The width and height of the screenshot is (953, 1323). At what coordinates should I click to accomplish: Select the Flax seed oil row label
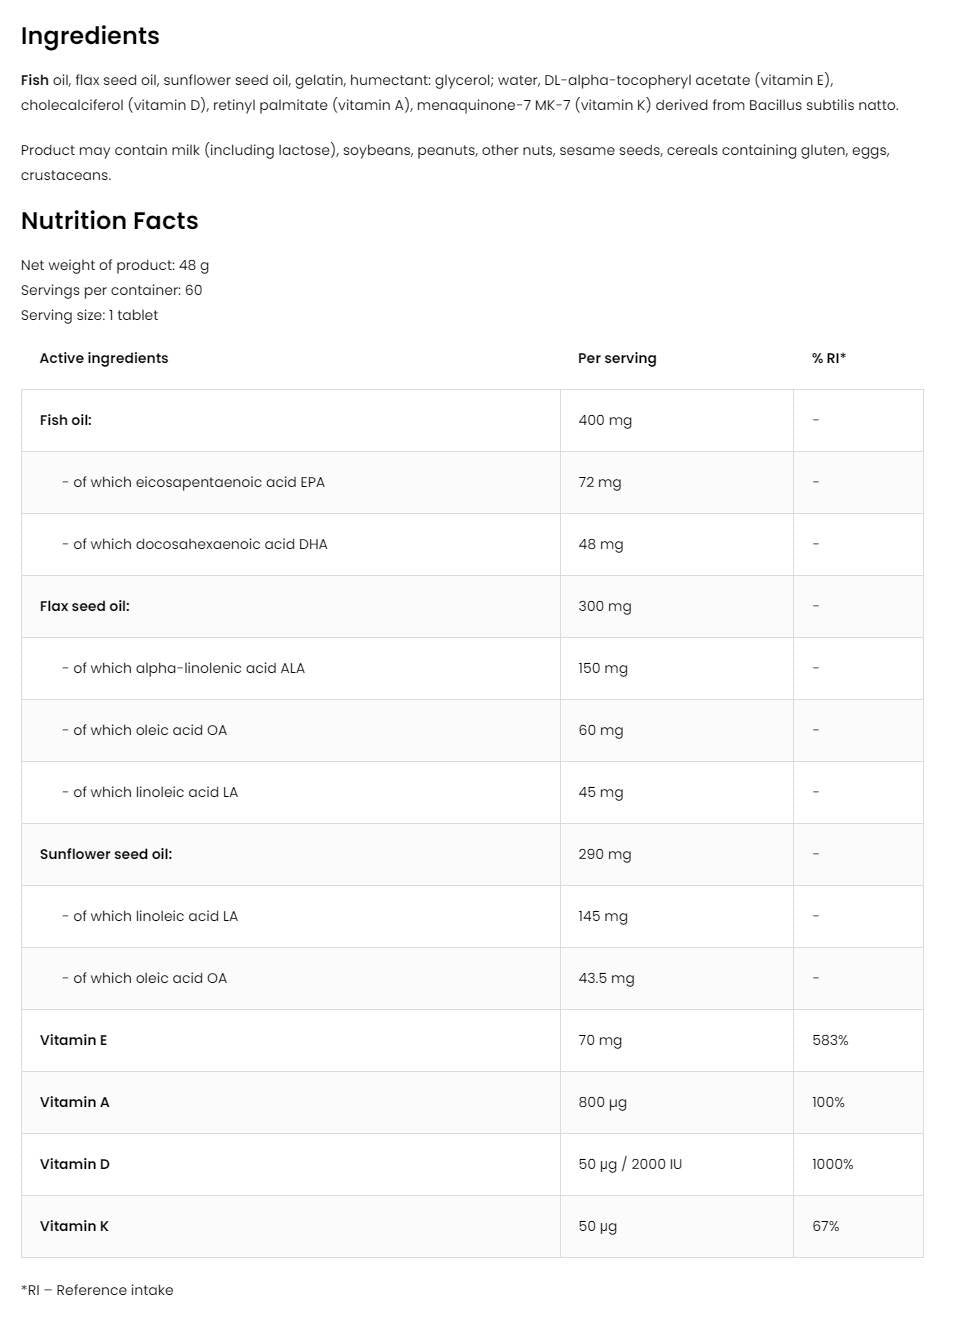[85, 606]
